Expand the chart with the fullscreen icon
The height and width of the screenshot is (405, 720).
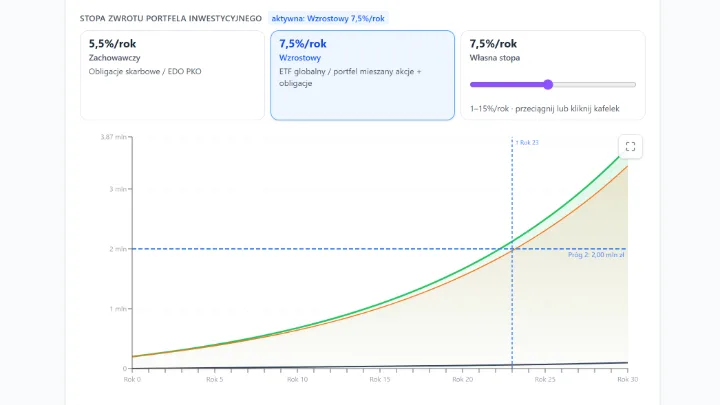[630, 146]
